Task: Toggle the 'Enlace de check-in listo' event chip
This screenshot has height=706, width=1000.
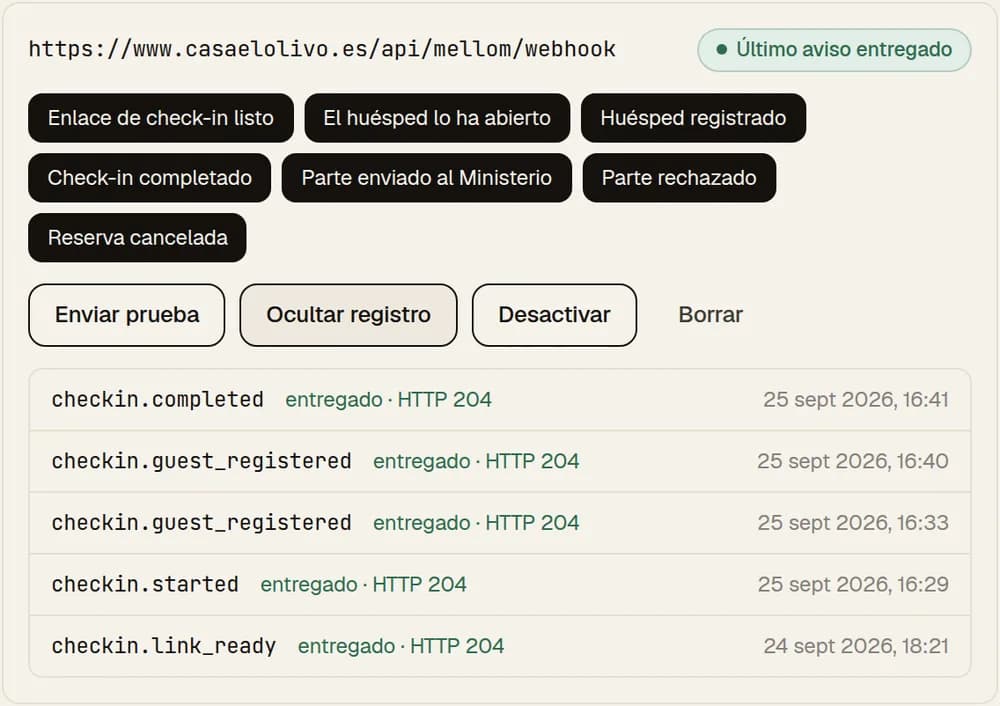Action: click(161, 118)
